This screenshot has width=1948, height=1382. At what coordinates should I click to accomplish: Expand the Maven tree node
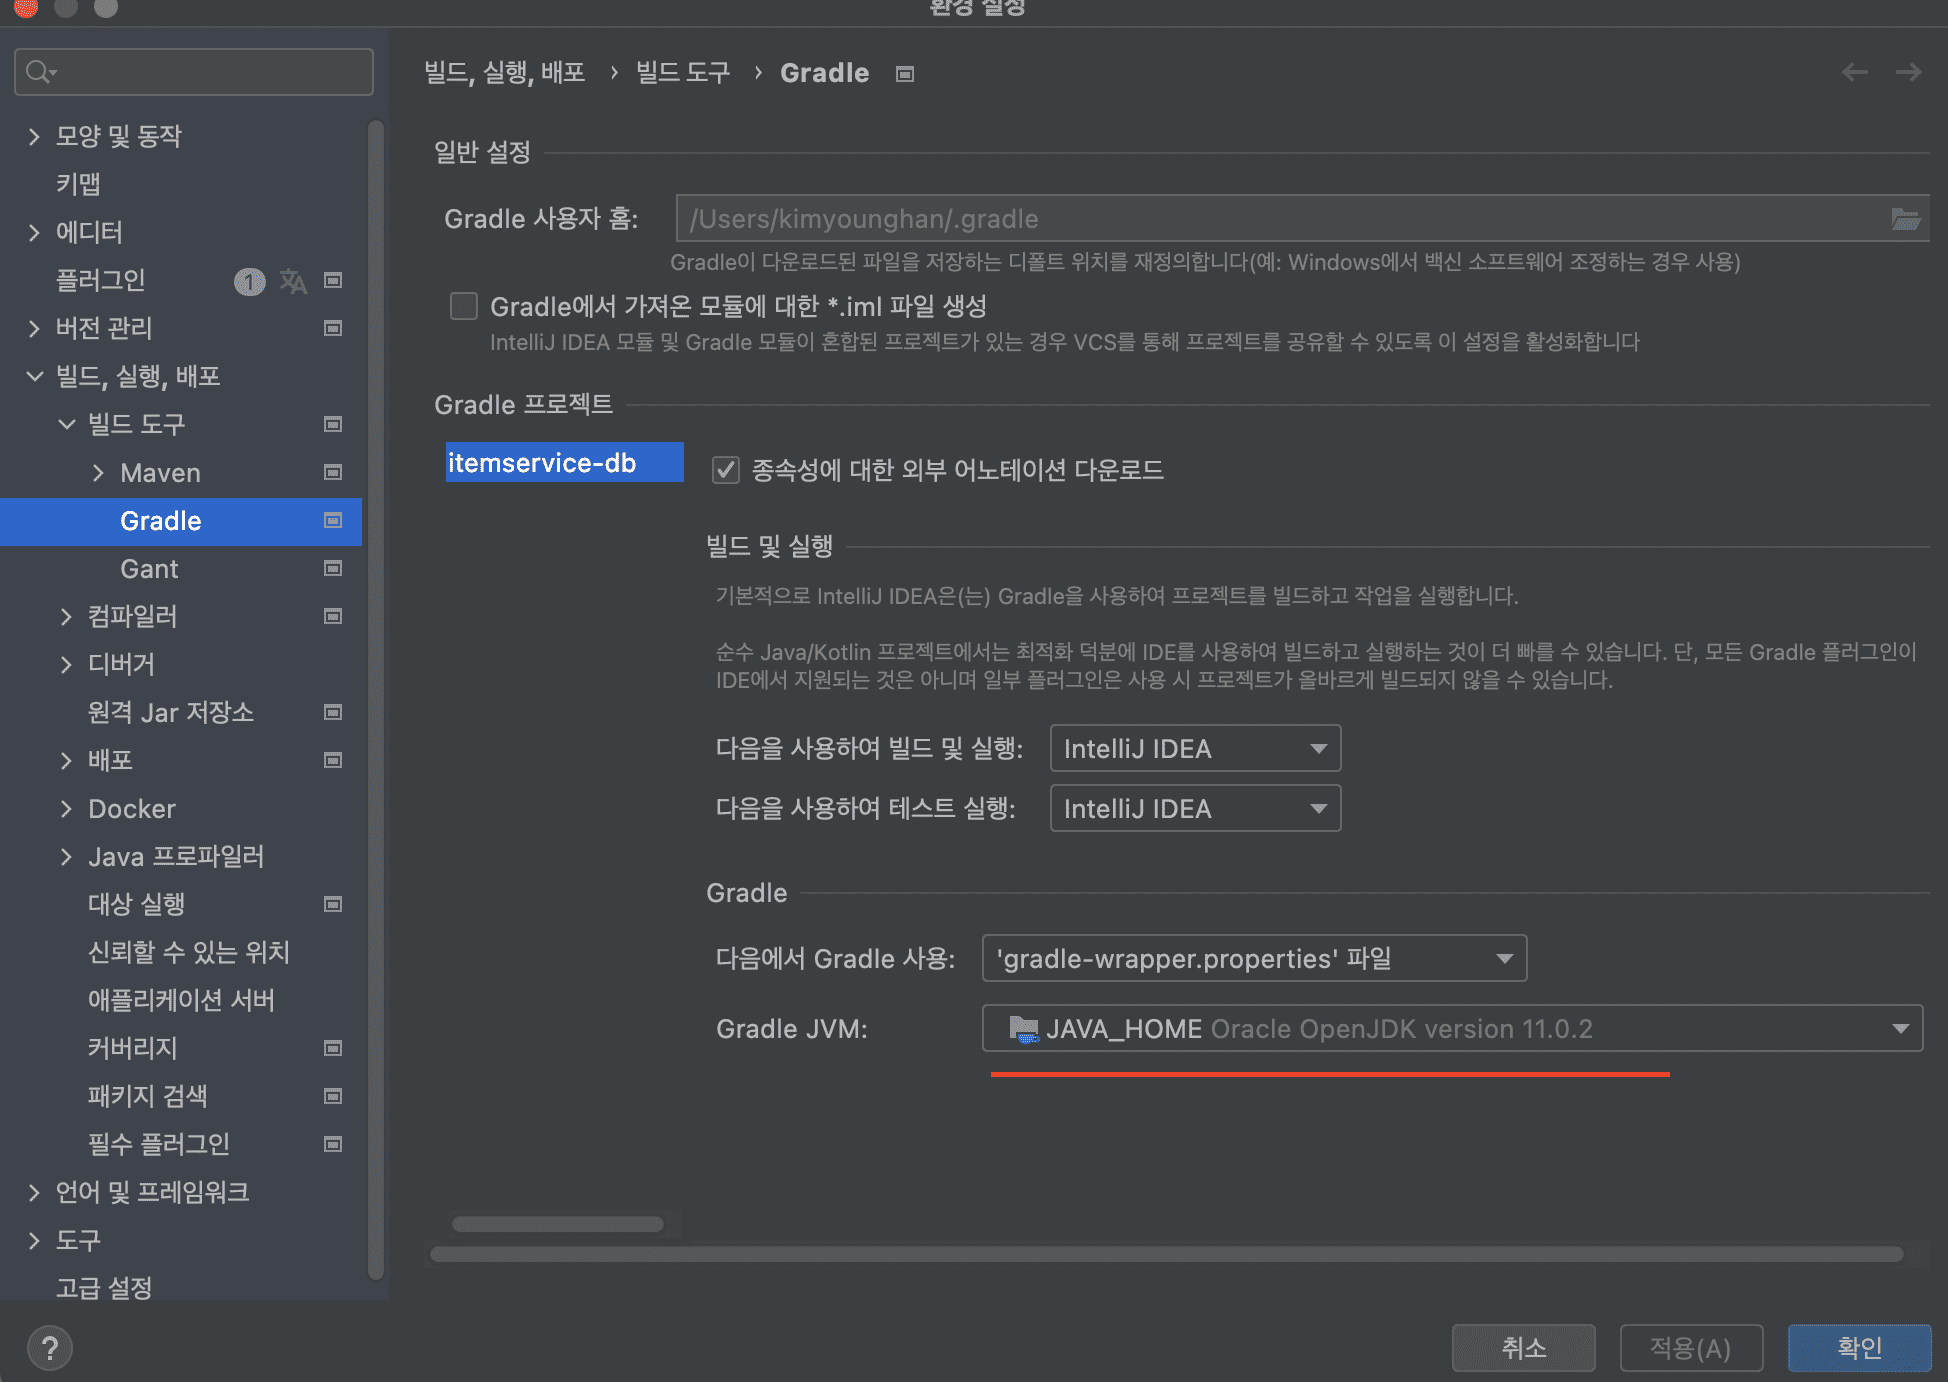coord(98,473)
